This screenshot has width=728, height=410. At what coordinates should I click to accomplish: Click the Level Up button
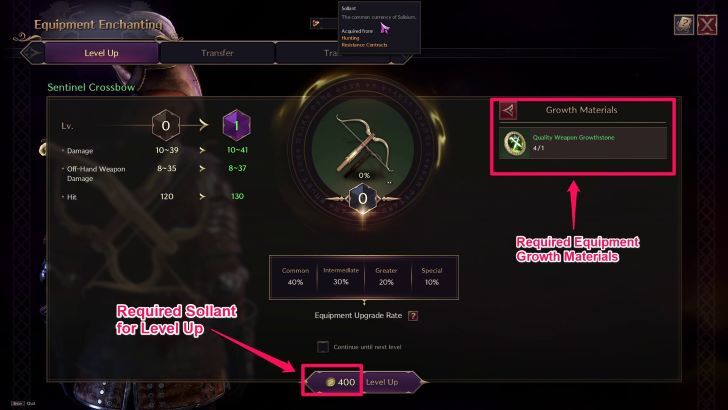click(x=382, y=382)
